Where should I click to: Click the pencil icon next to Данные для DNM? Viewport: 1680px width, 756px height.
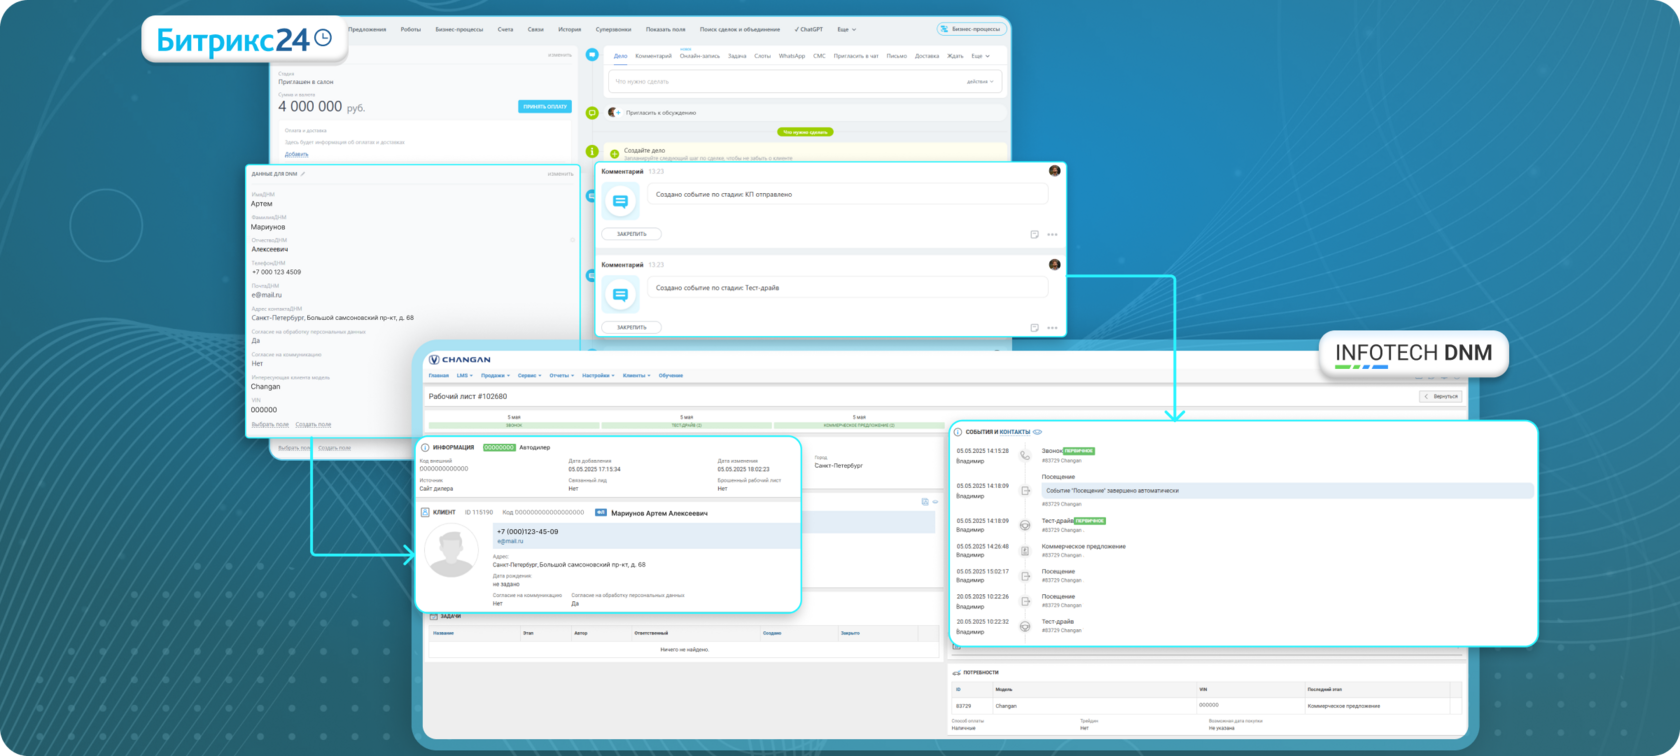tap(303, 174)
